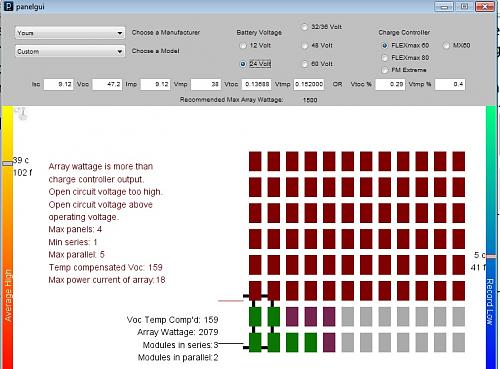Click the Voc input field
The image size is (500, 369).
pyautogui.click(x=107, y=84)
